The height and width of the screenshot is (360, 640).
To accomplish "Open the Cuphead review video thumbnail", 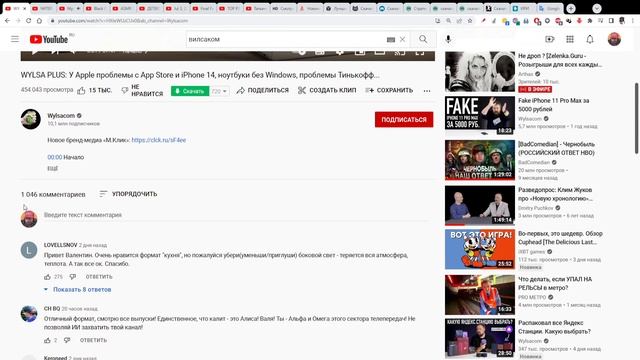I will pyautogui.click(x=480, y=249).
